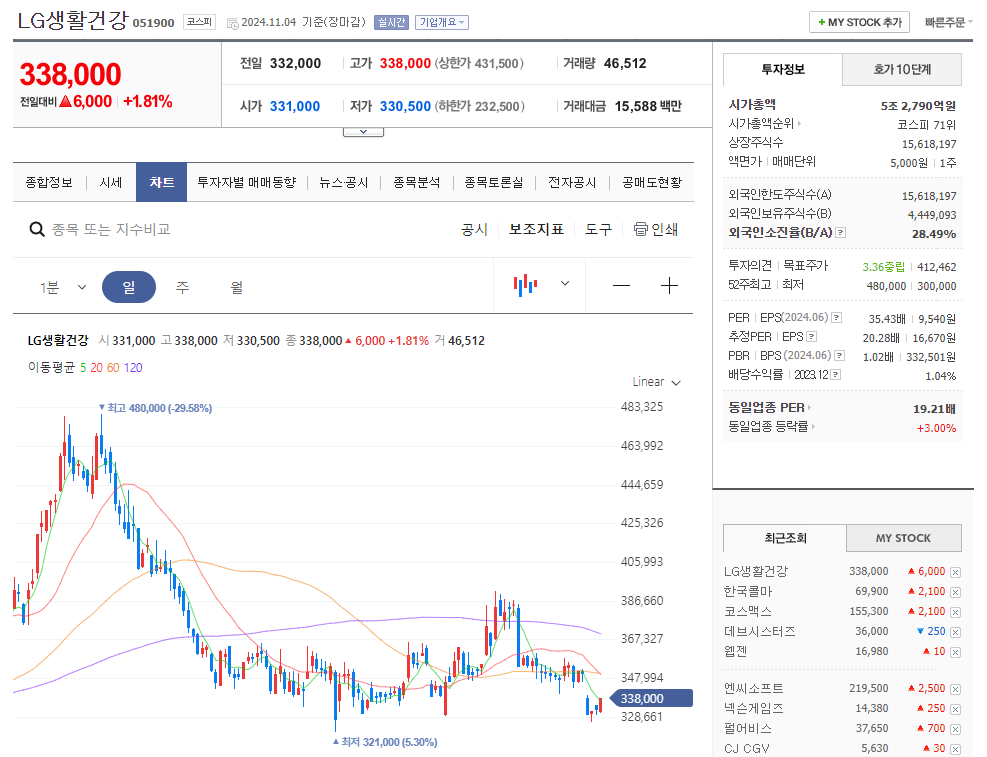Open 한국콜마 in recent list

(x=748, y=592)
